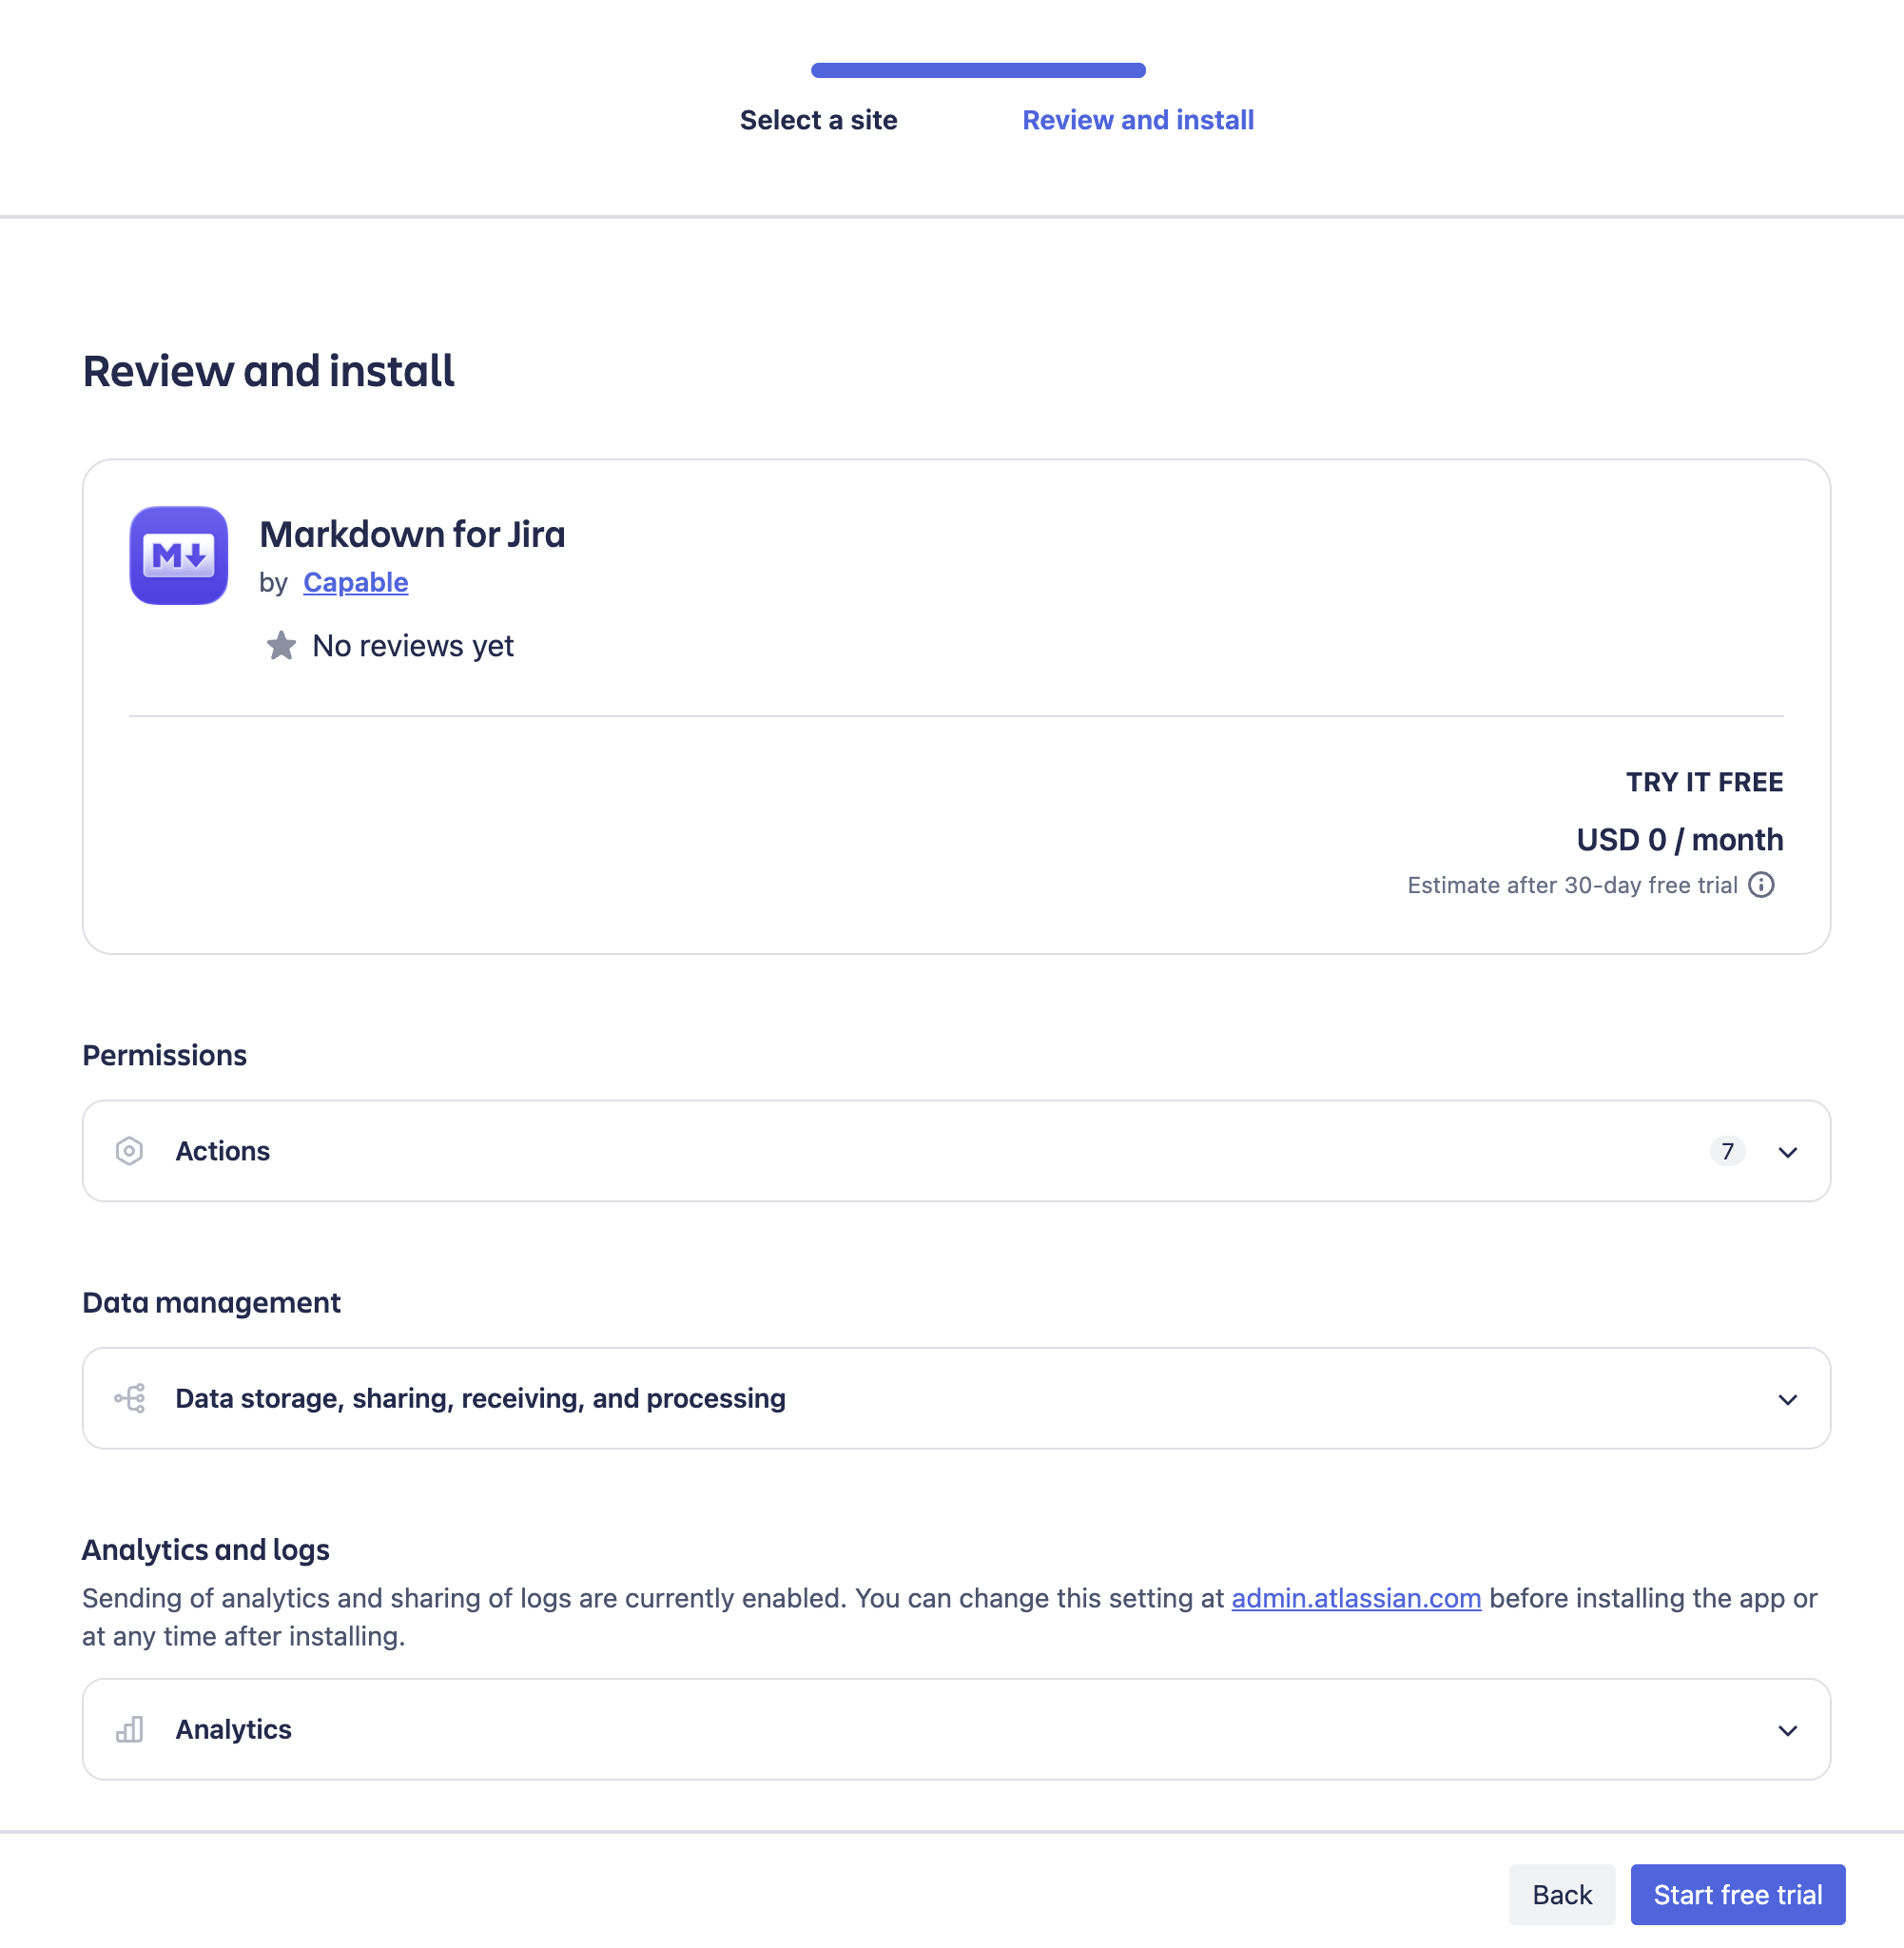Click the Actions count badge showing 7
Viewport: 1904px width, 1948px height.
[1727, 1151]
